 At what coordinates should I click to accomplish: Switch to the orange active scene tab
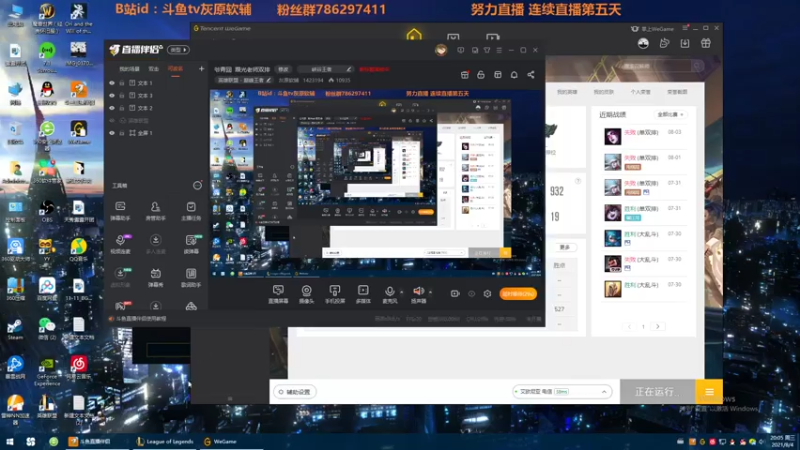click(x=175, y=69)
